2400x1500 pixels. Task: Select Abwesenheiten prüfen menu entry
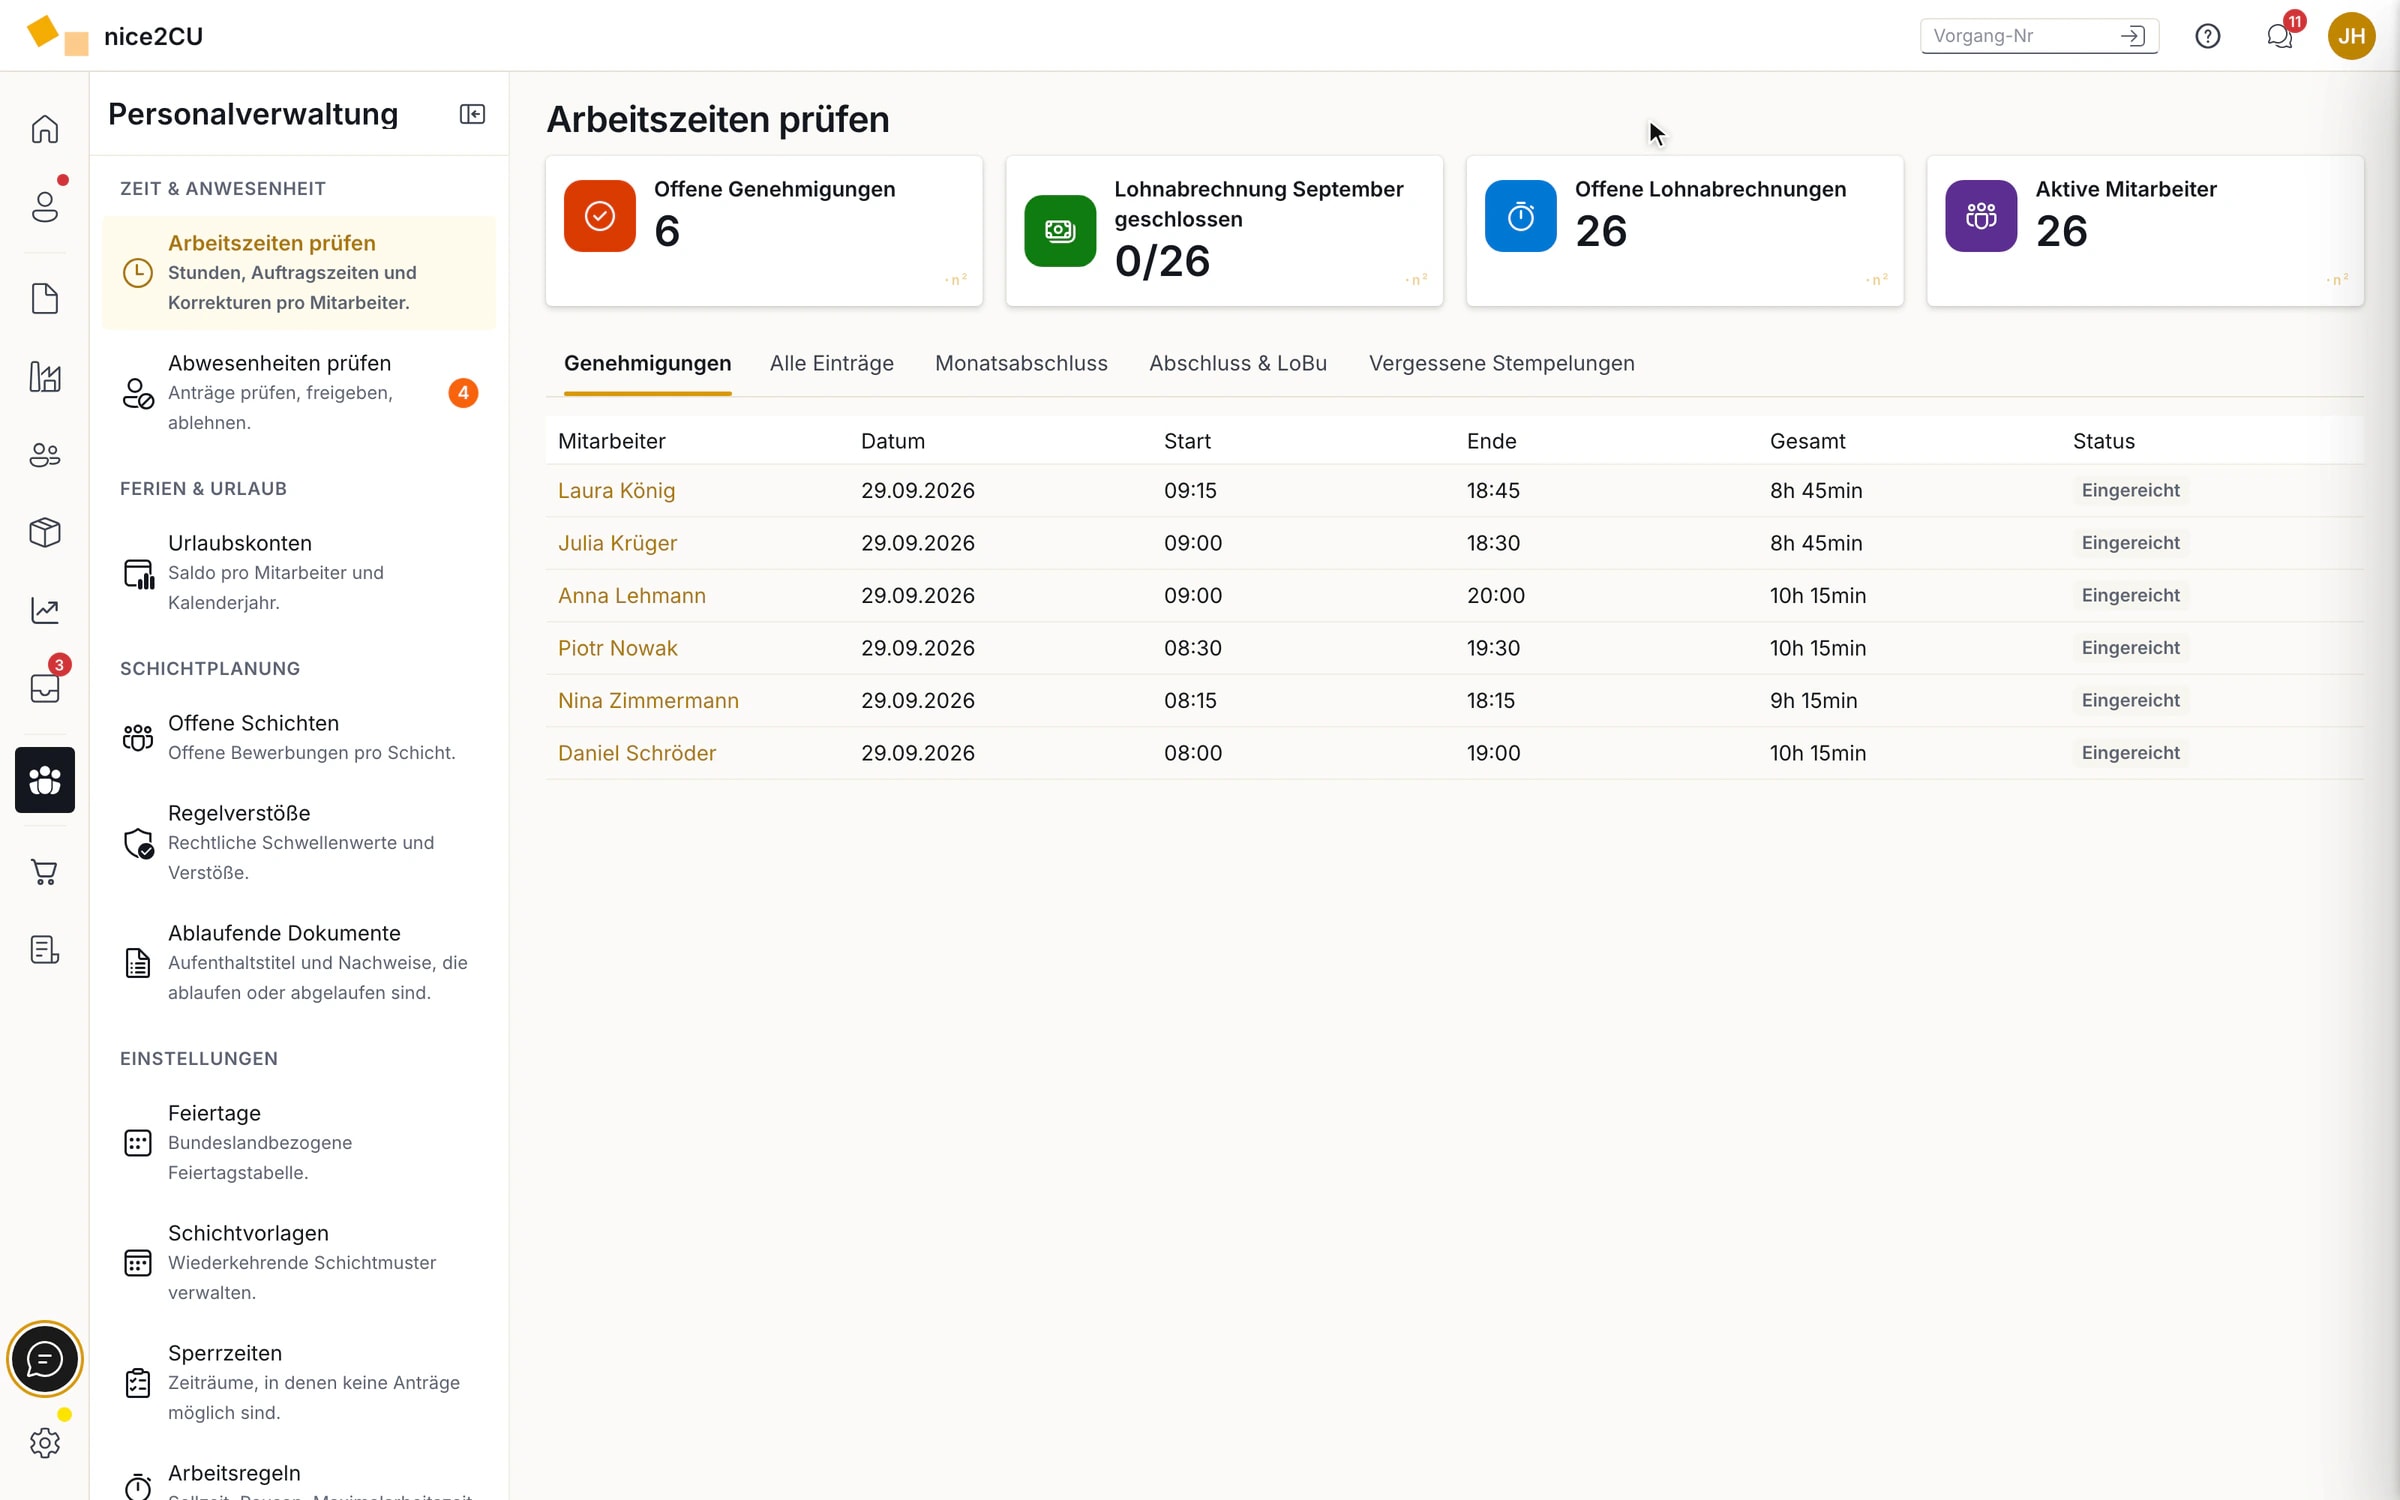click(298, 392)
